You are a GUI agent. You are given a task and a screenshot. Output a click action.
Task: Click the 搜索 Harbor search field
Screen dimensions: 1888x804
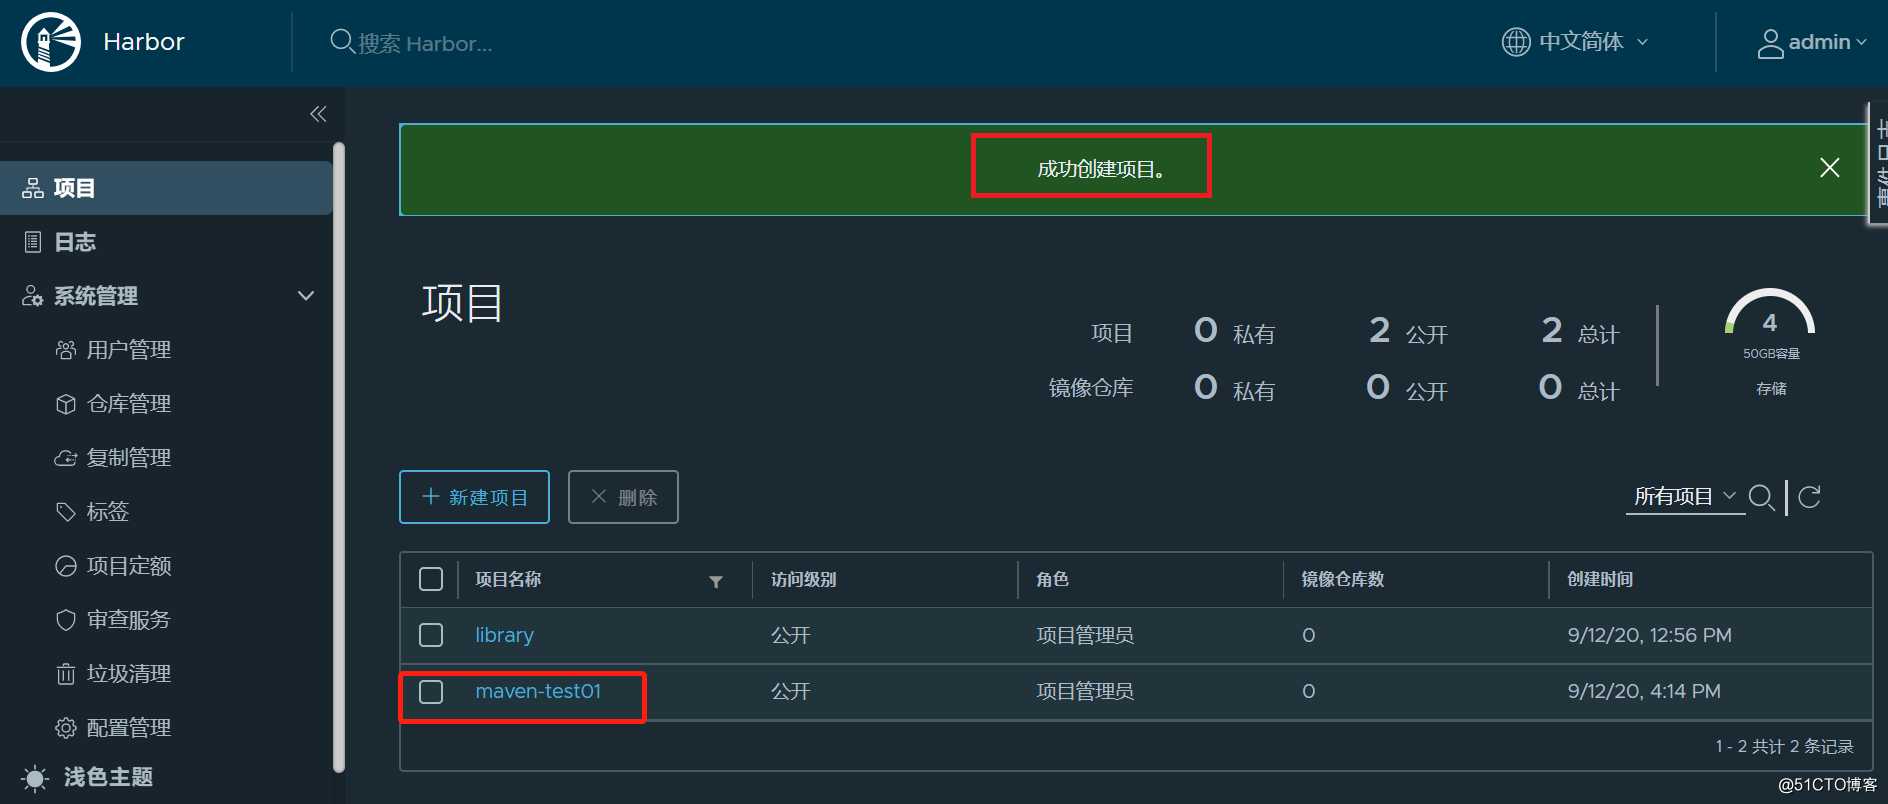pyautogui.click(x=425, y=43)
